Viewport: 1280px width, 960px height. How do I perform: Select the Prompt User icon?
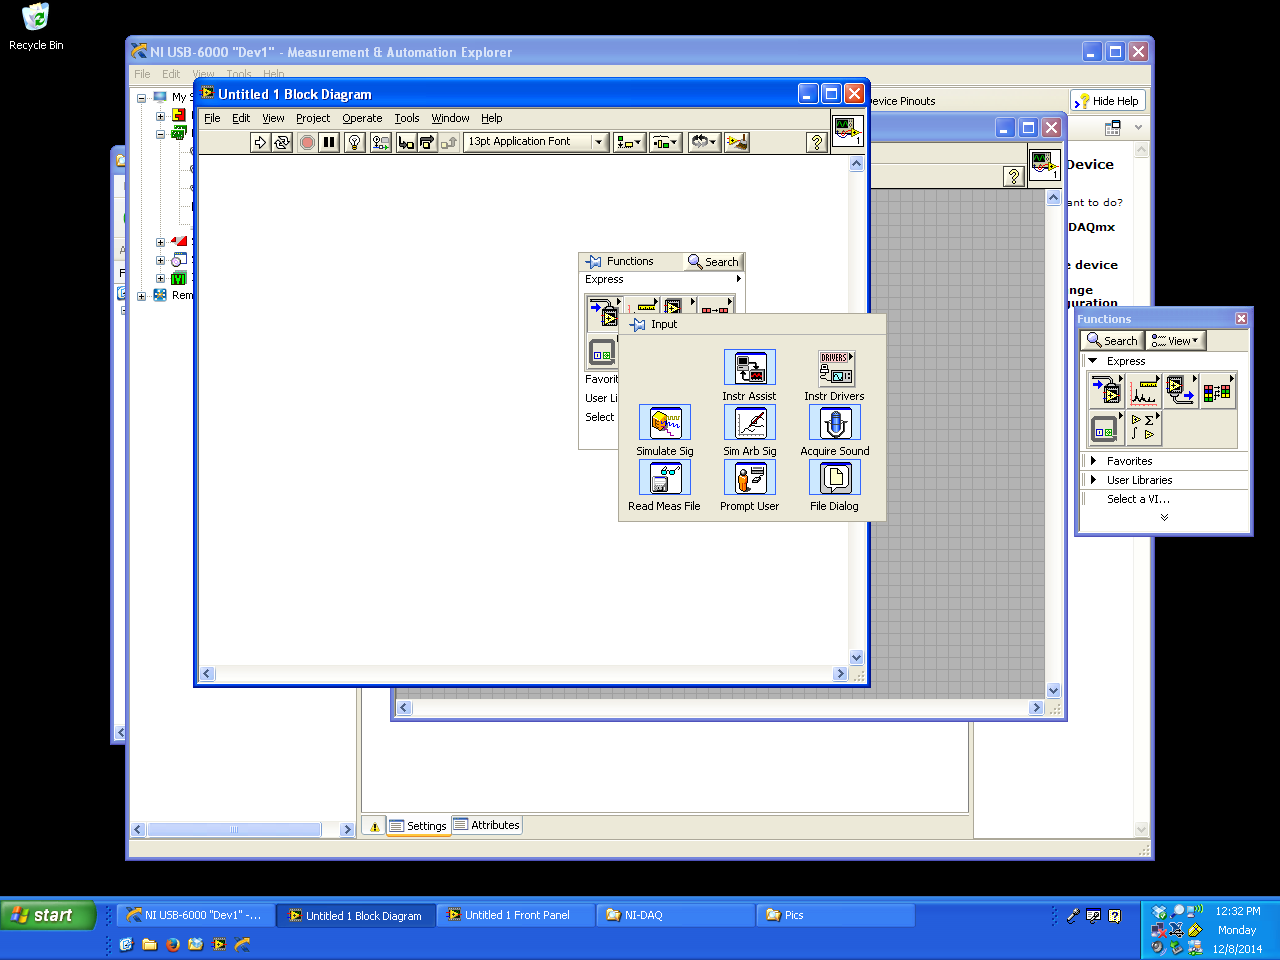coord(749,478)
